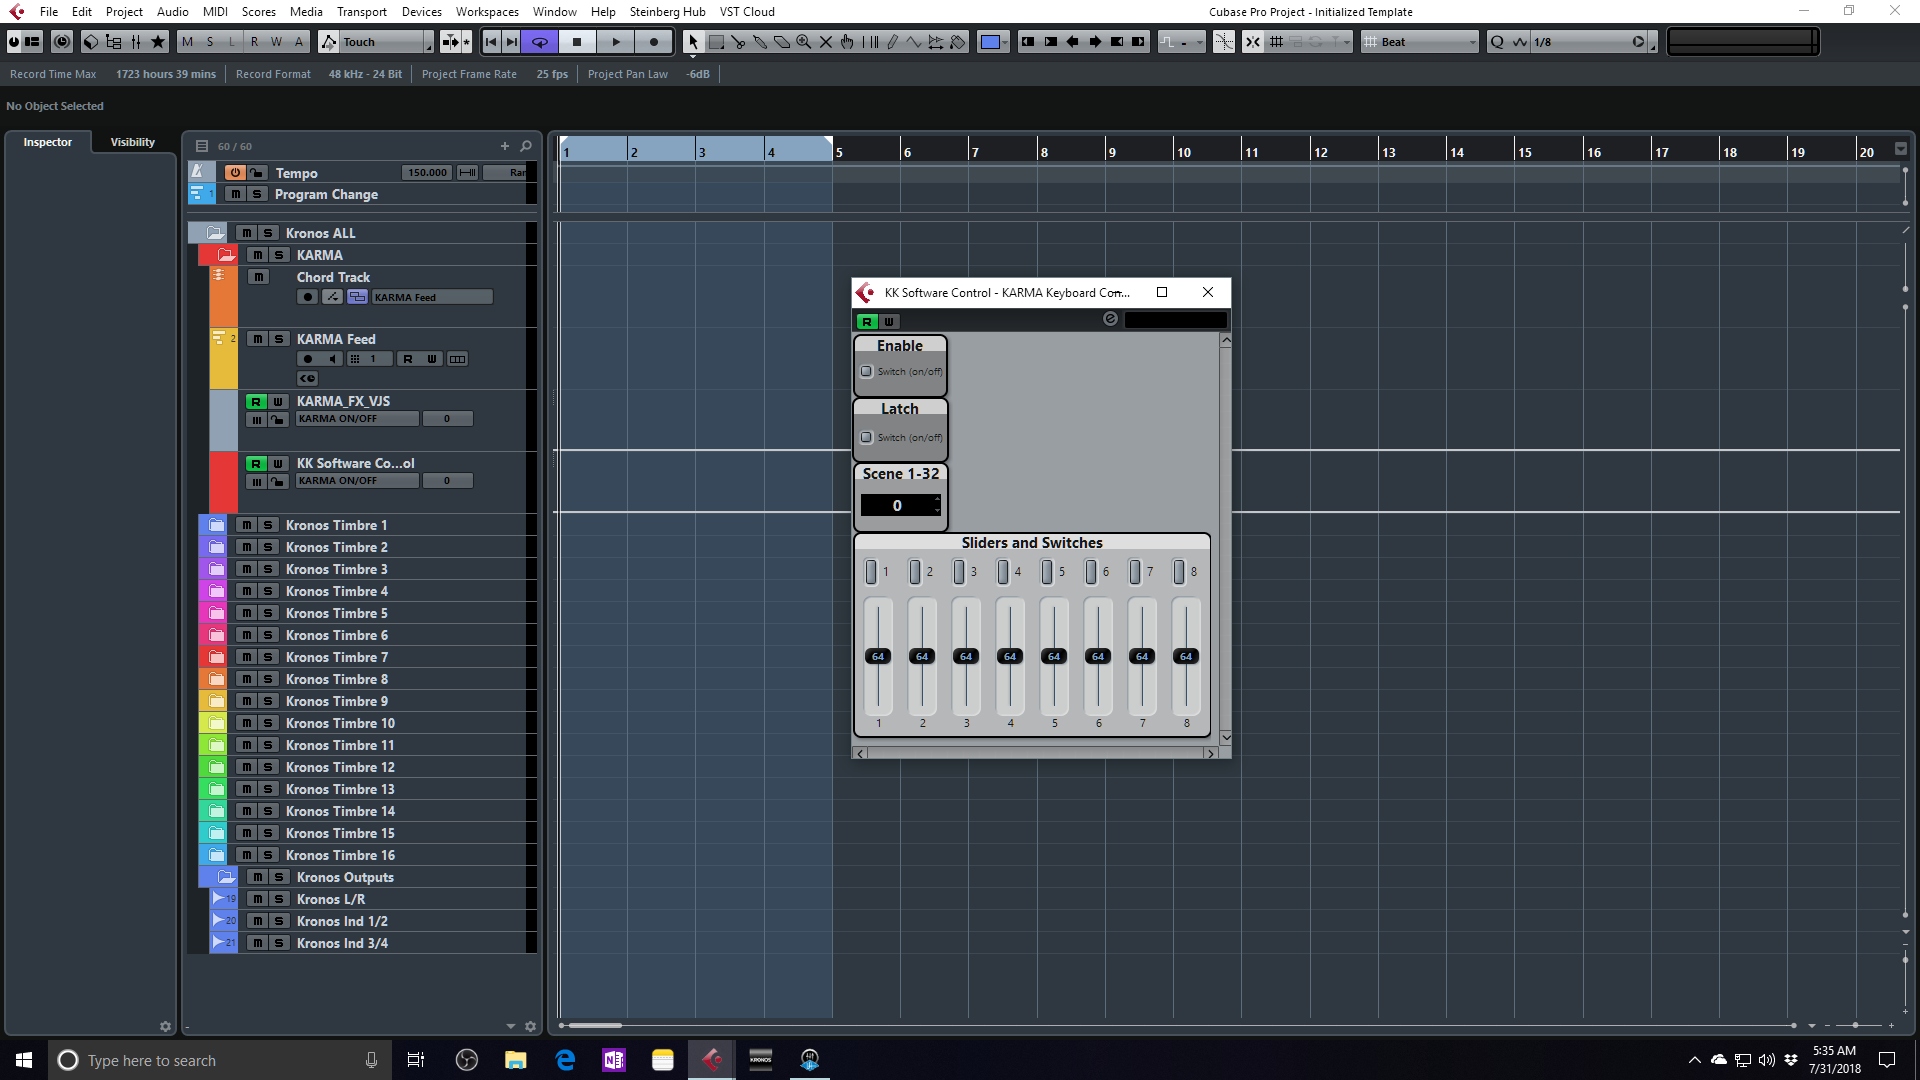Open the Project menu
The height and width of the screenshot is (1080, 1920).
pos(124,12)
